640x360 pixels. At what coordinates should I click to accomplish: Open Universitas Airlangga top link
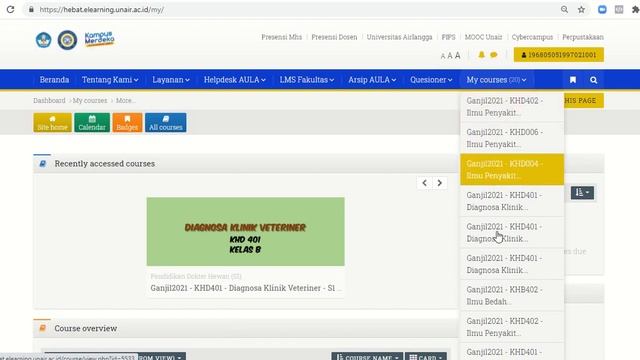click(x=399, y=37)
